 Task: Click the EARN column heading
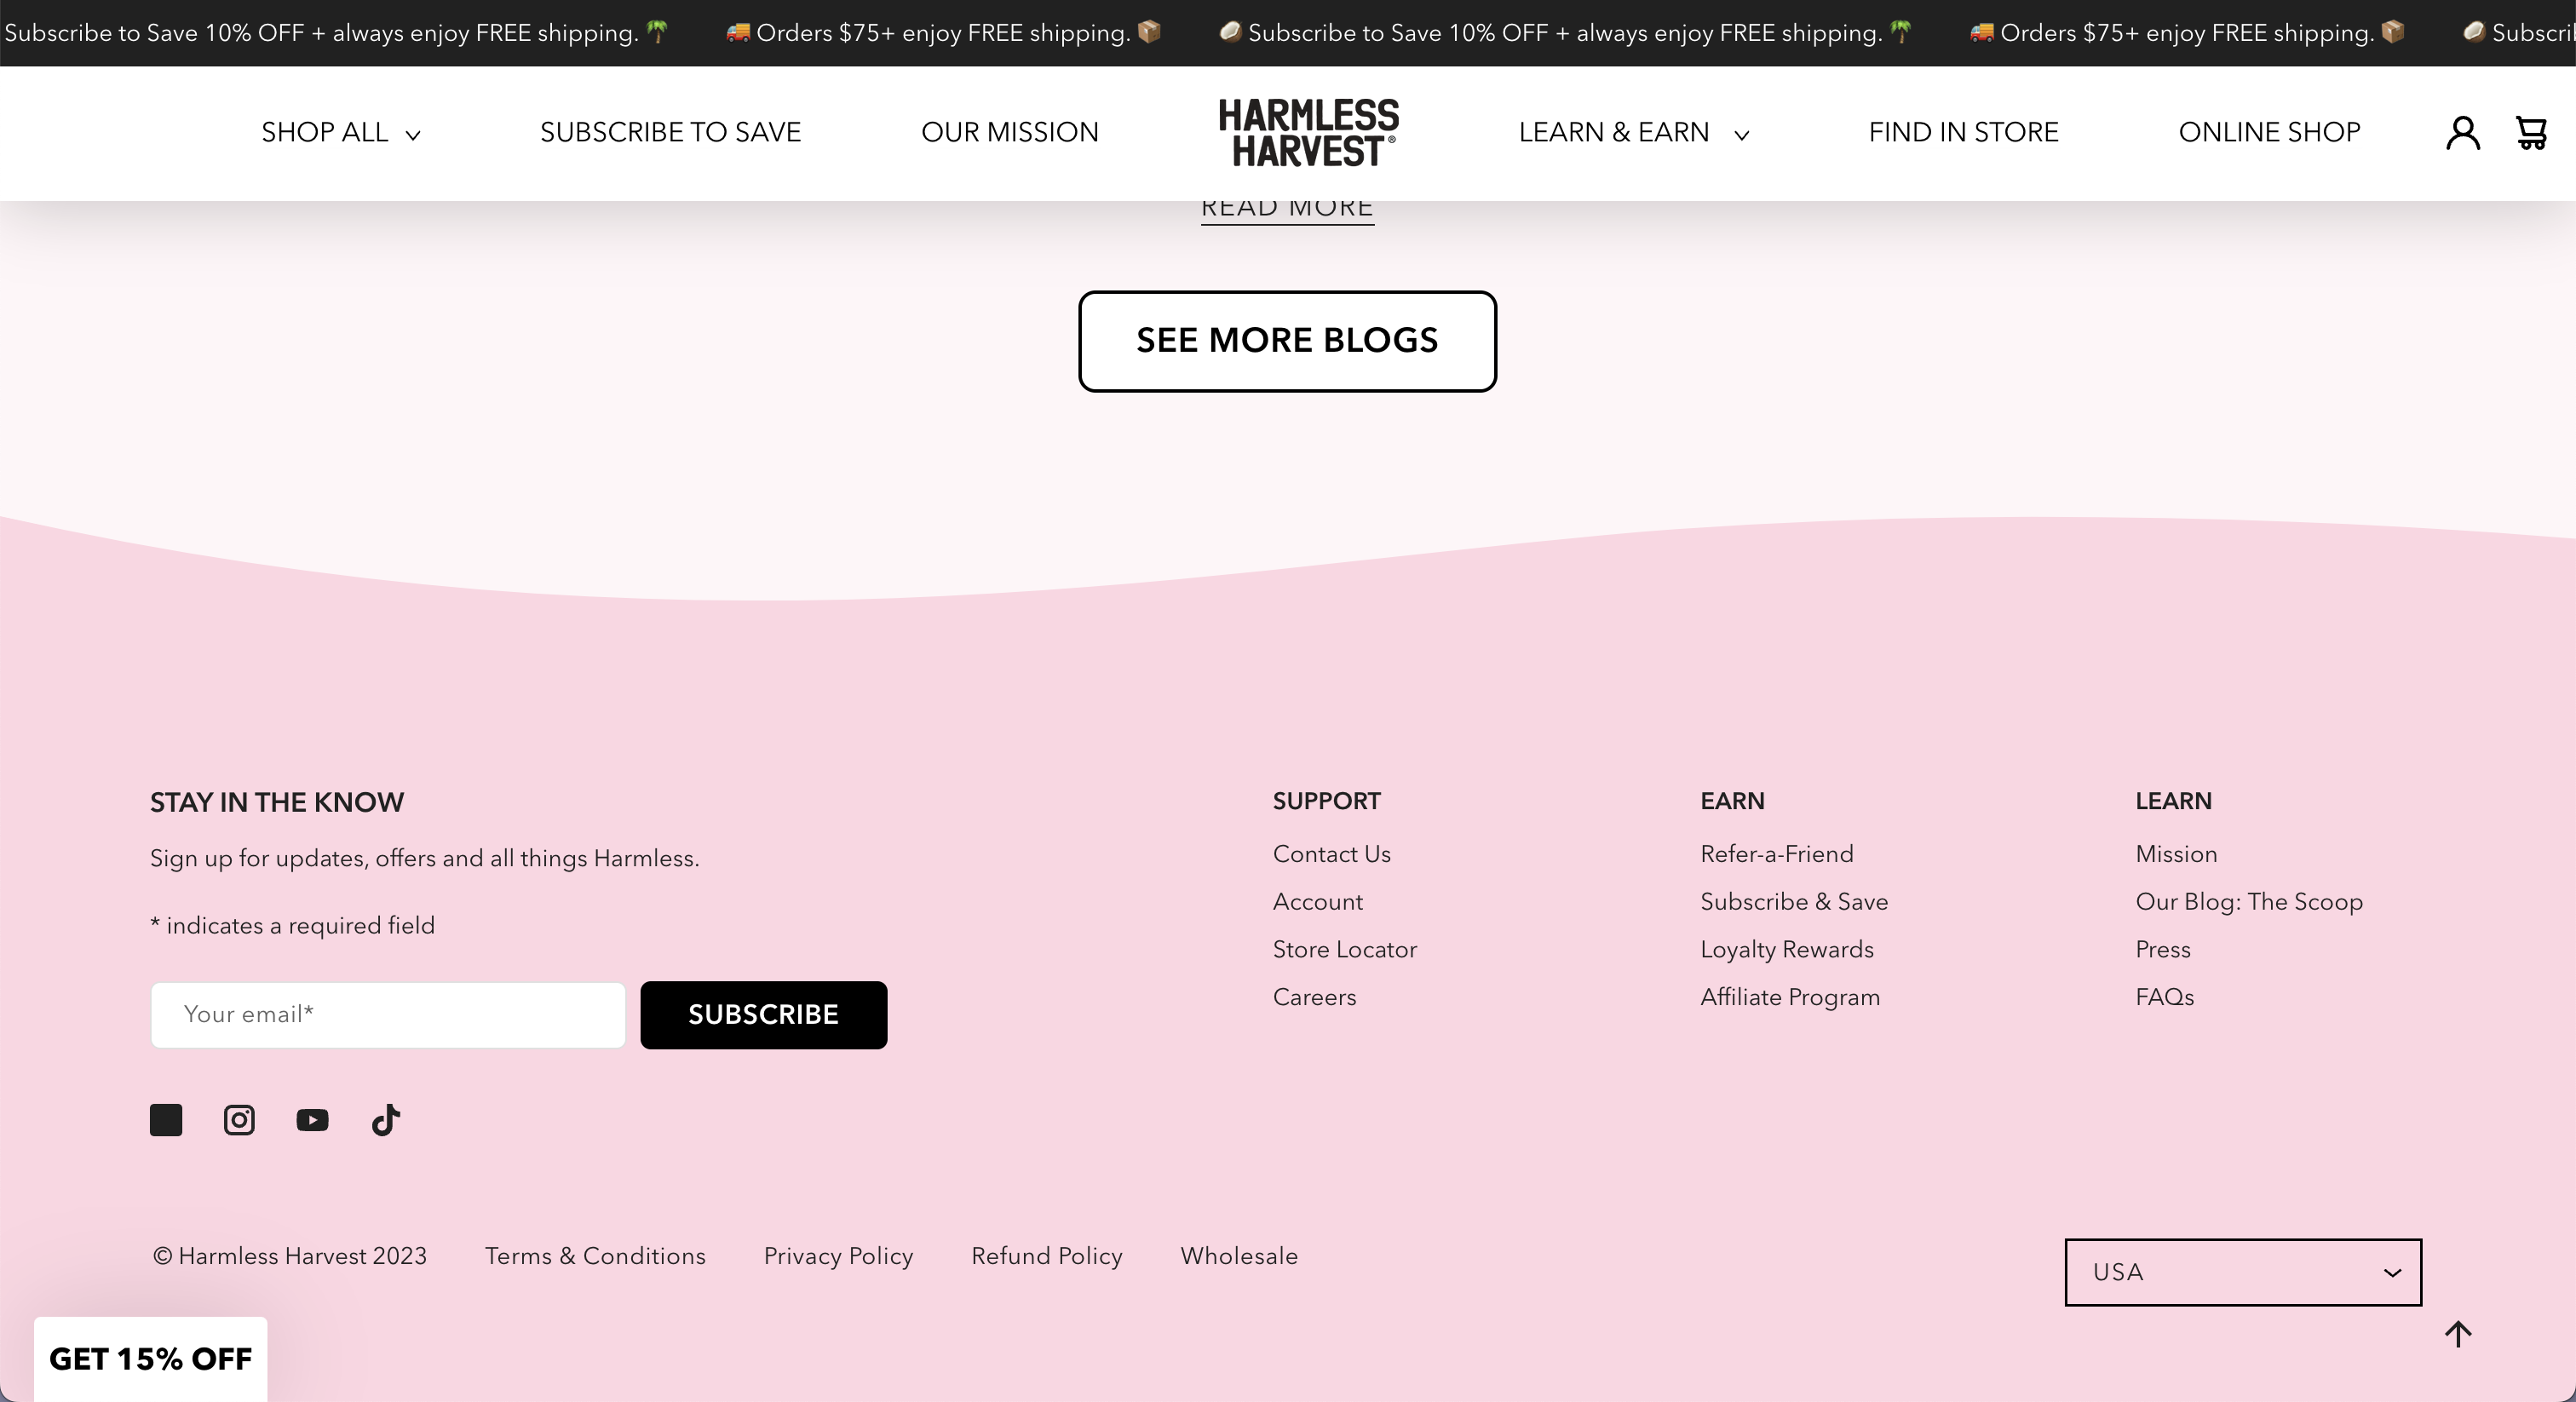pyautogui.click(x=1732, y=802)
